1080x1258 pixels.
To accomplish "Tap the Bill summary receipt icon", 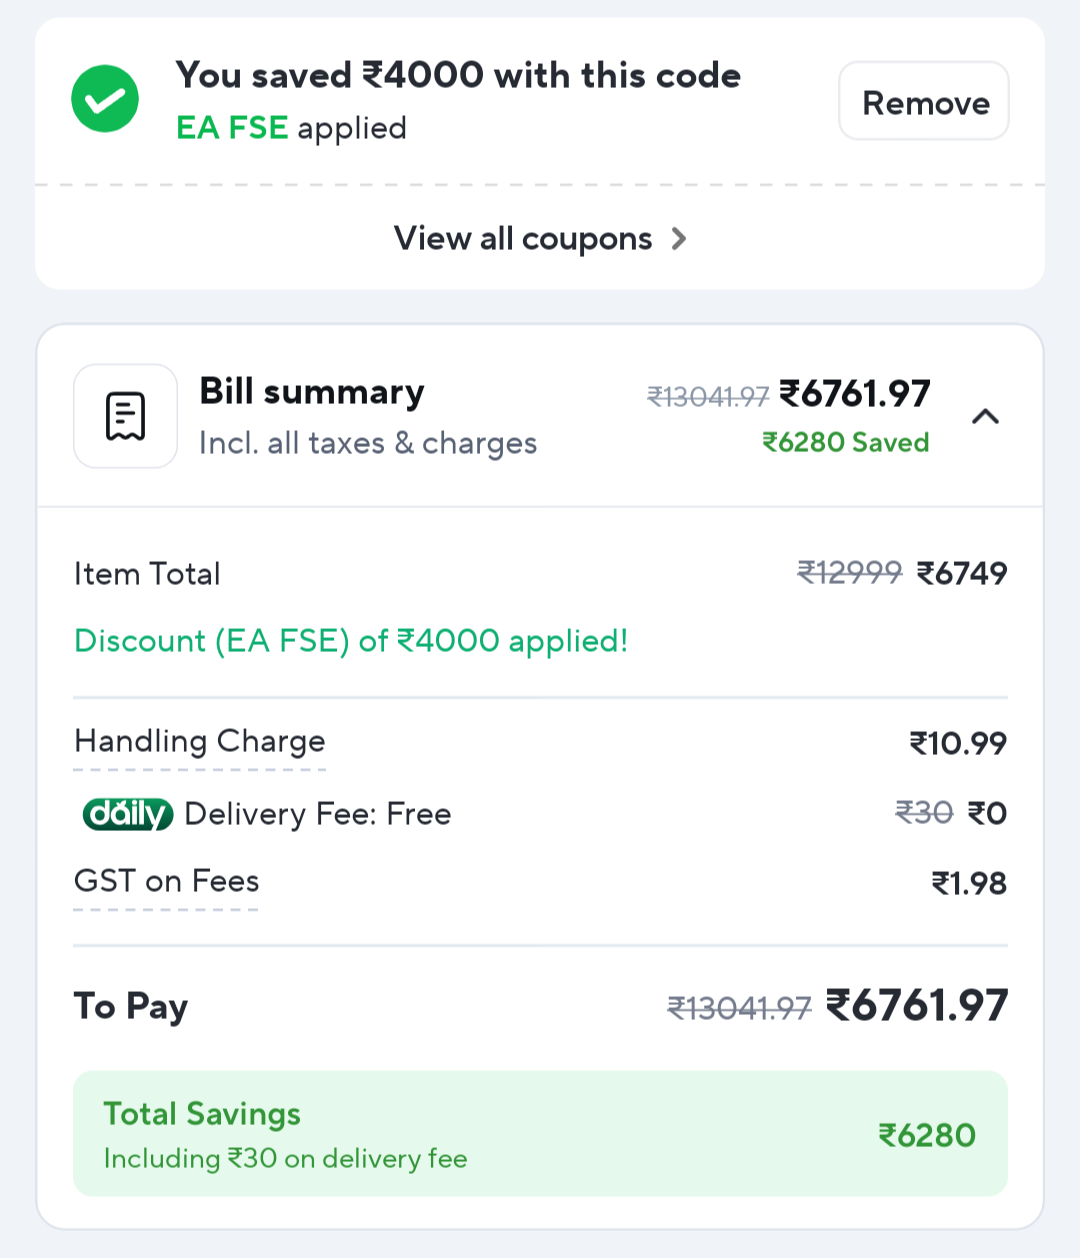I will pos(125,416).
